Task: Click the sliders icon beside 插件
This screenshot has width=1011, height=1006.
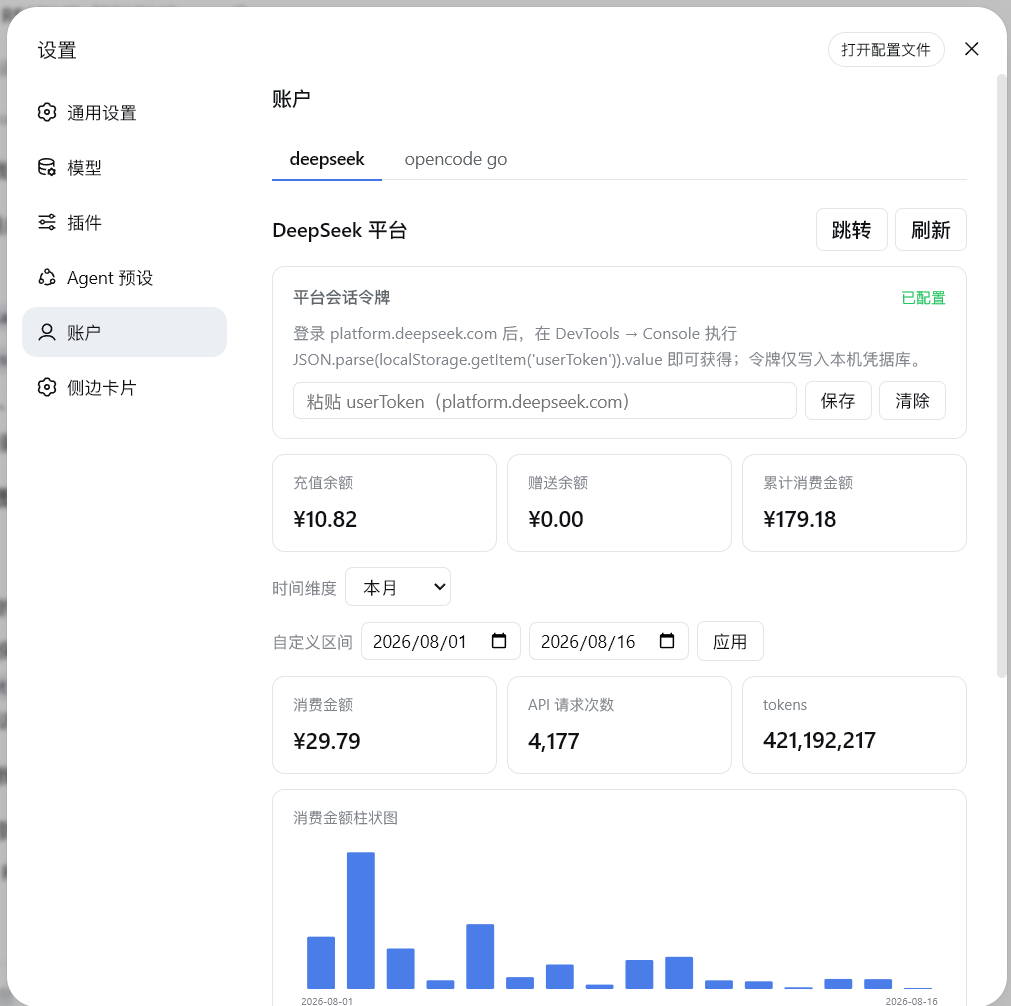Action: click(x=46, y=222)
